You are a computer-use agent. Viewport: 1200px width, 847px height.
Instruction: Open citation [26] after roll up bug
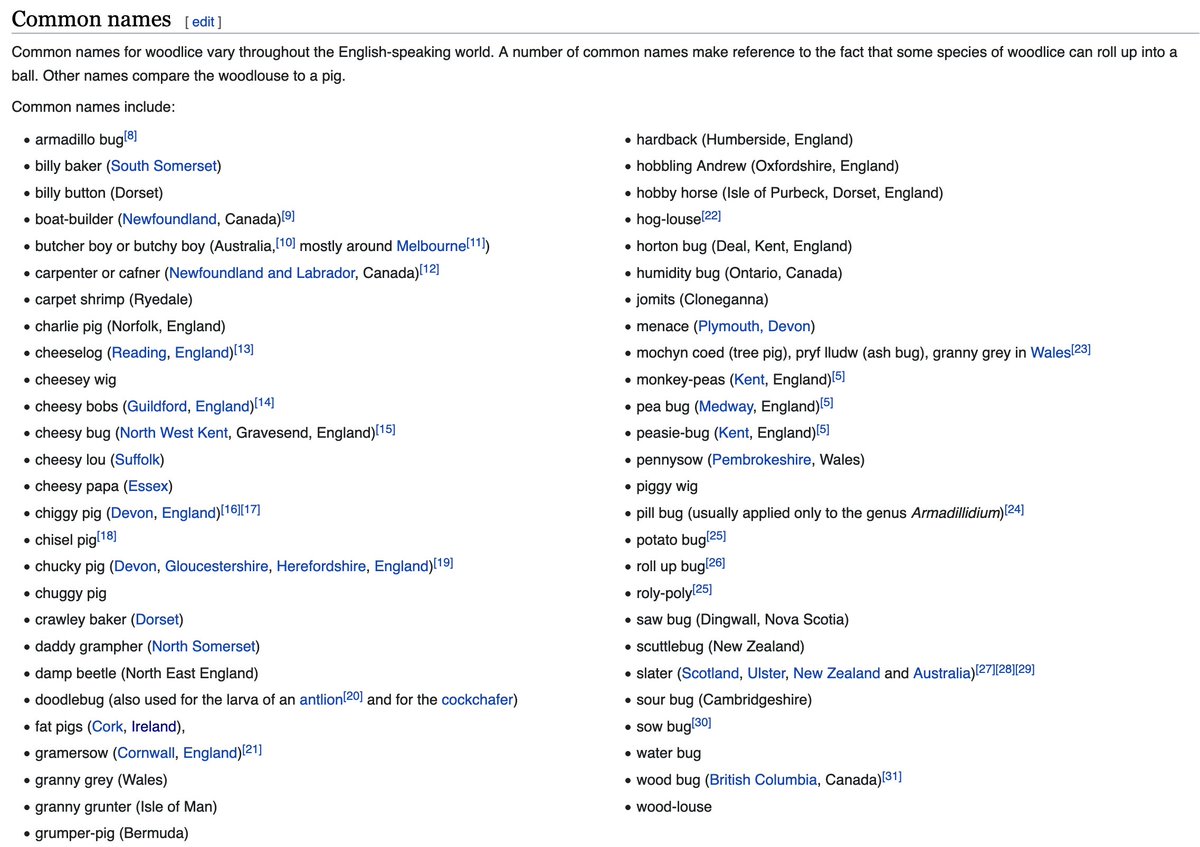click(x=715, y=562)
